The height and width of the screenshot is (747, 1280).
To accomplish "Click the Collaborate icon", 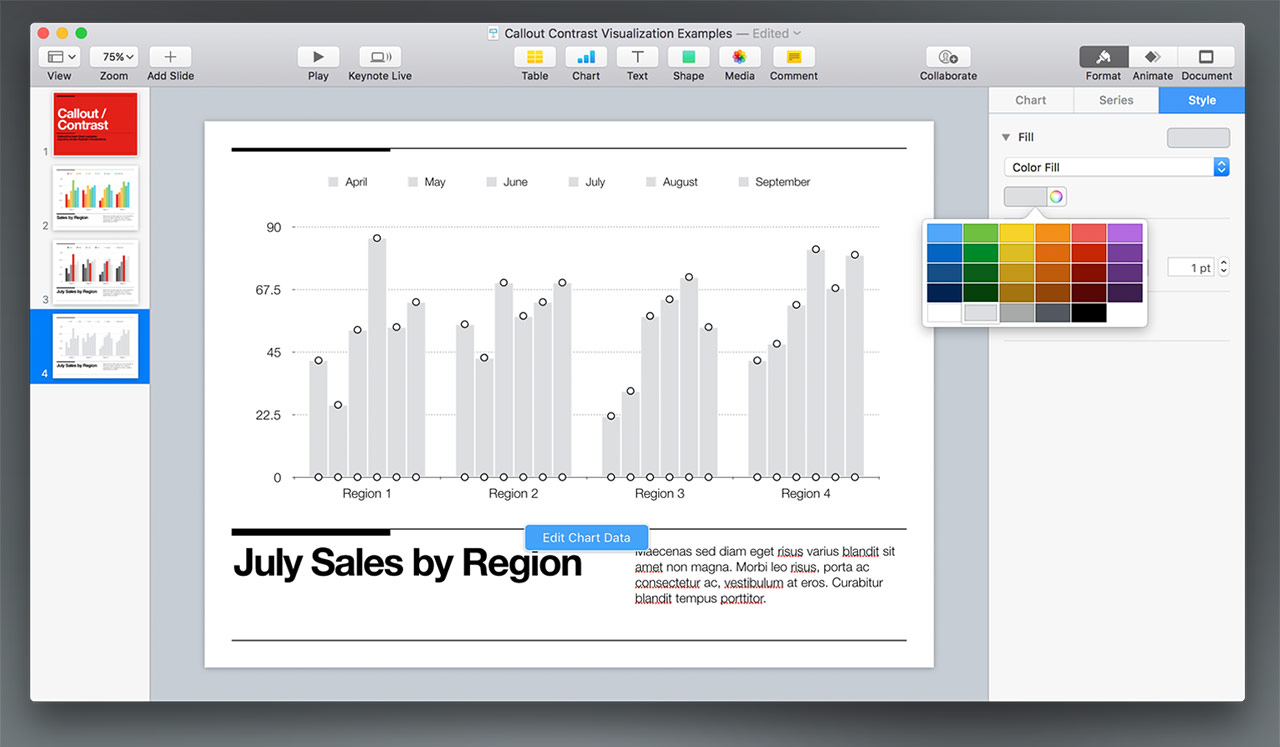I will click(x=948, y=58).
